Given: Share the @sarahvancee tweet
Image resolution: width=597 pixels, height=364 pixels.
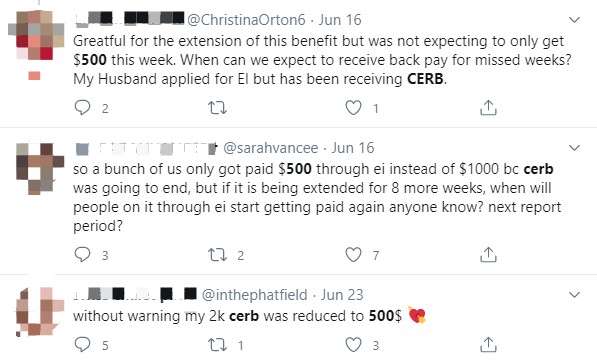Looking at the screenshot, I should click(488, 255).
